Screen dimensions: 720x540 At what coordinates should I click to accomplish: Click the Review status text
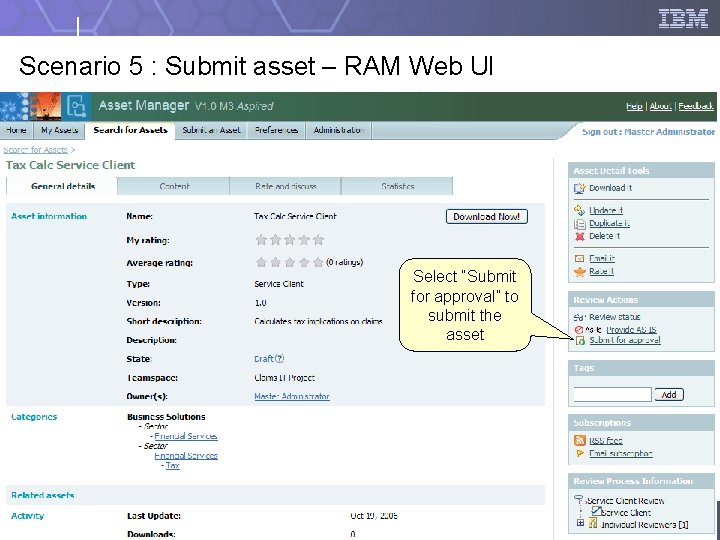pos(614,317)
